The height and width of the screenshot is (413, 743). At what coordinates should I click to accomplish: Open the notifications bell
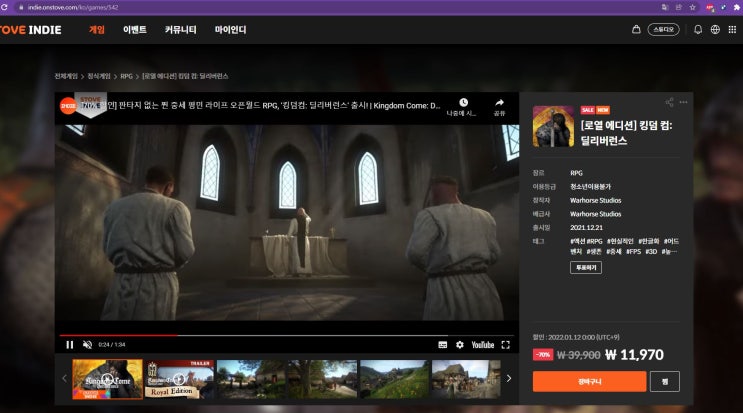698,29
